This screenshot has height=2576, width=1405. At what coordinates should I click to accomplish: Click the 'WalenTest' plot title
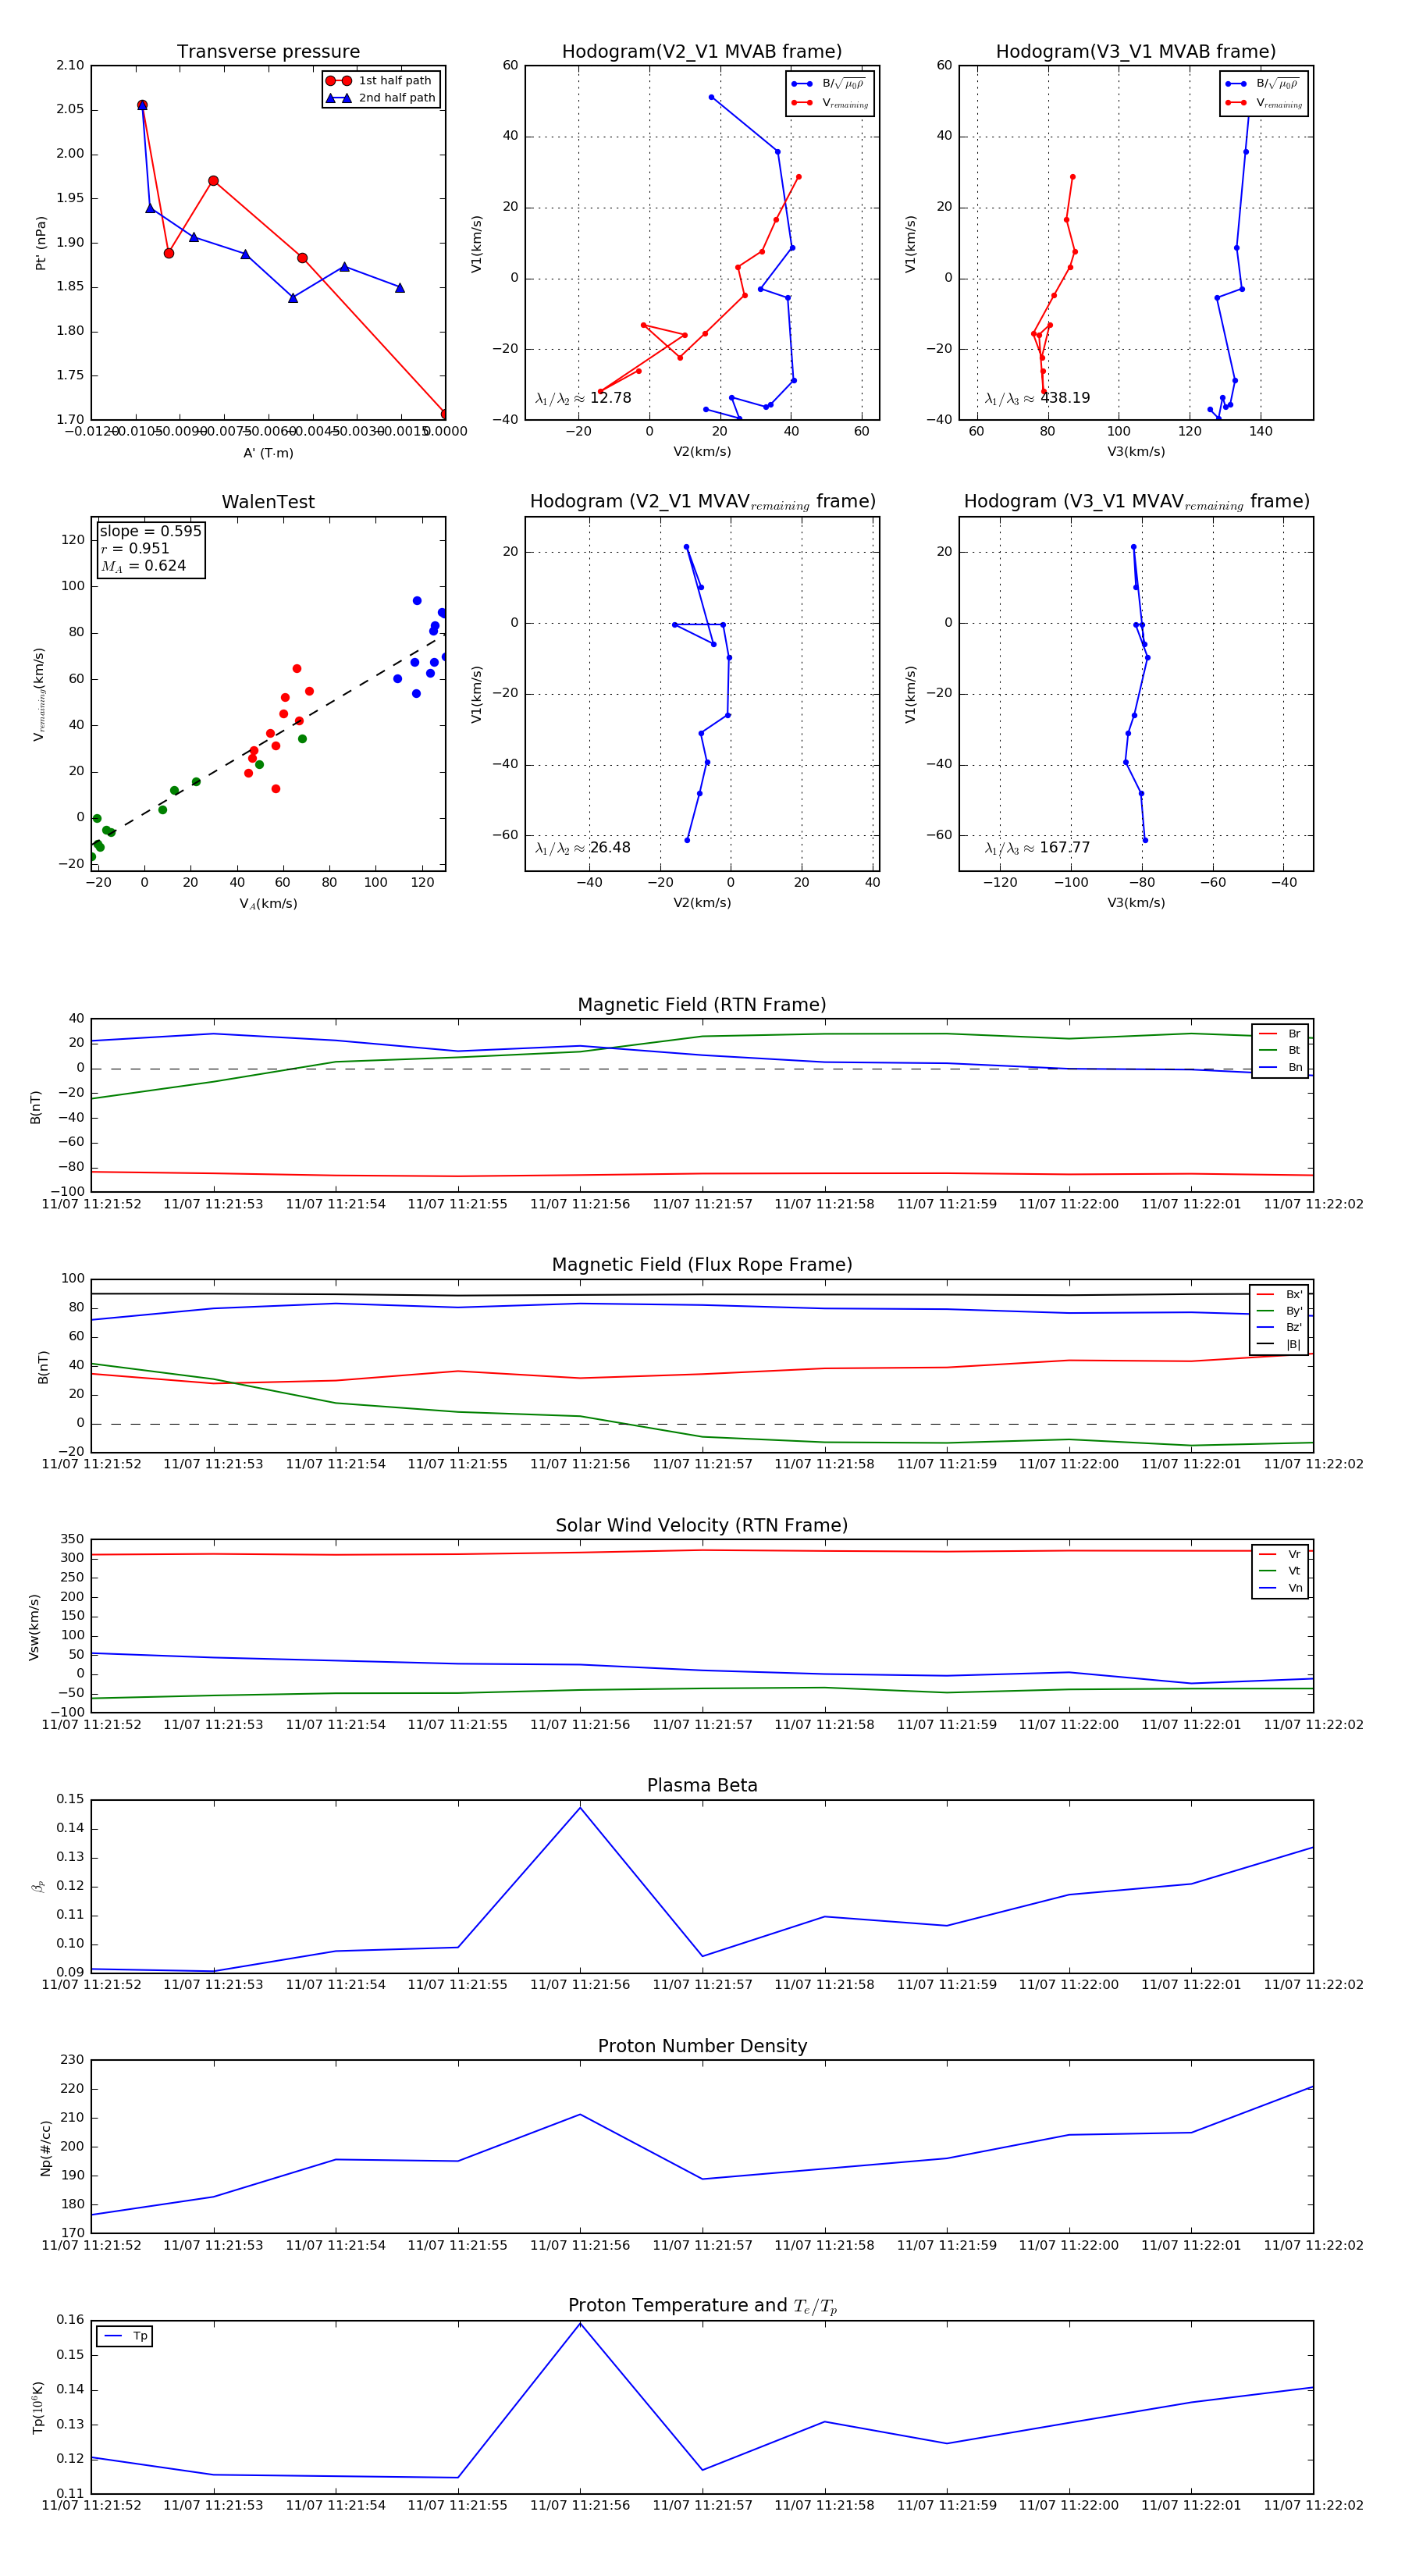[x=268, y=502]
